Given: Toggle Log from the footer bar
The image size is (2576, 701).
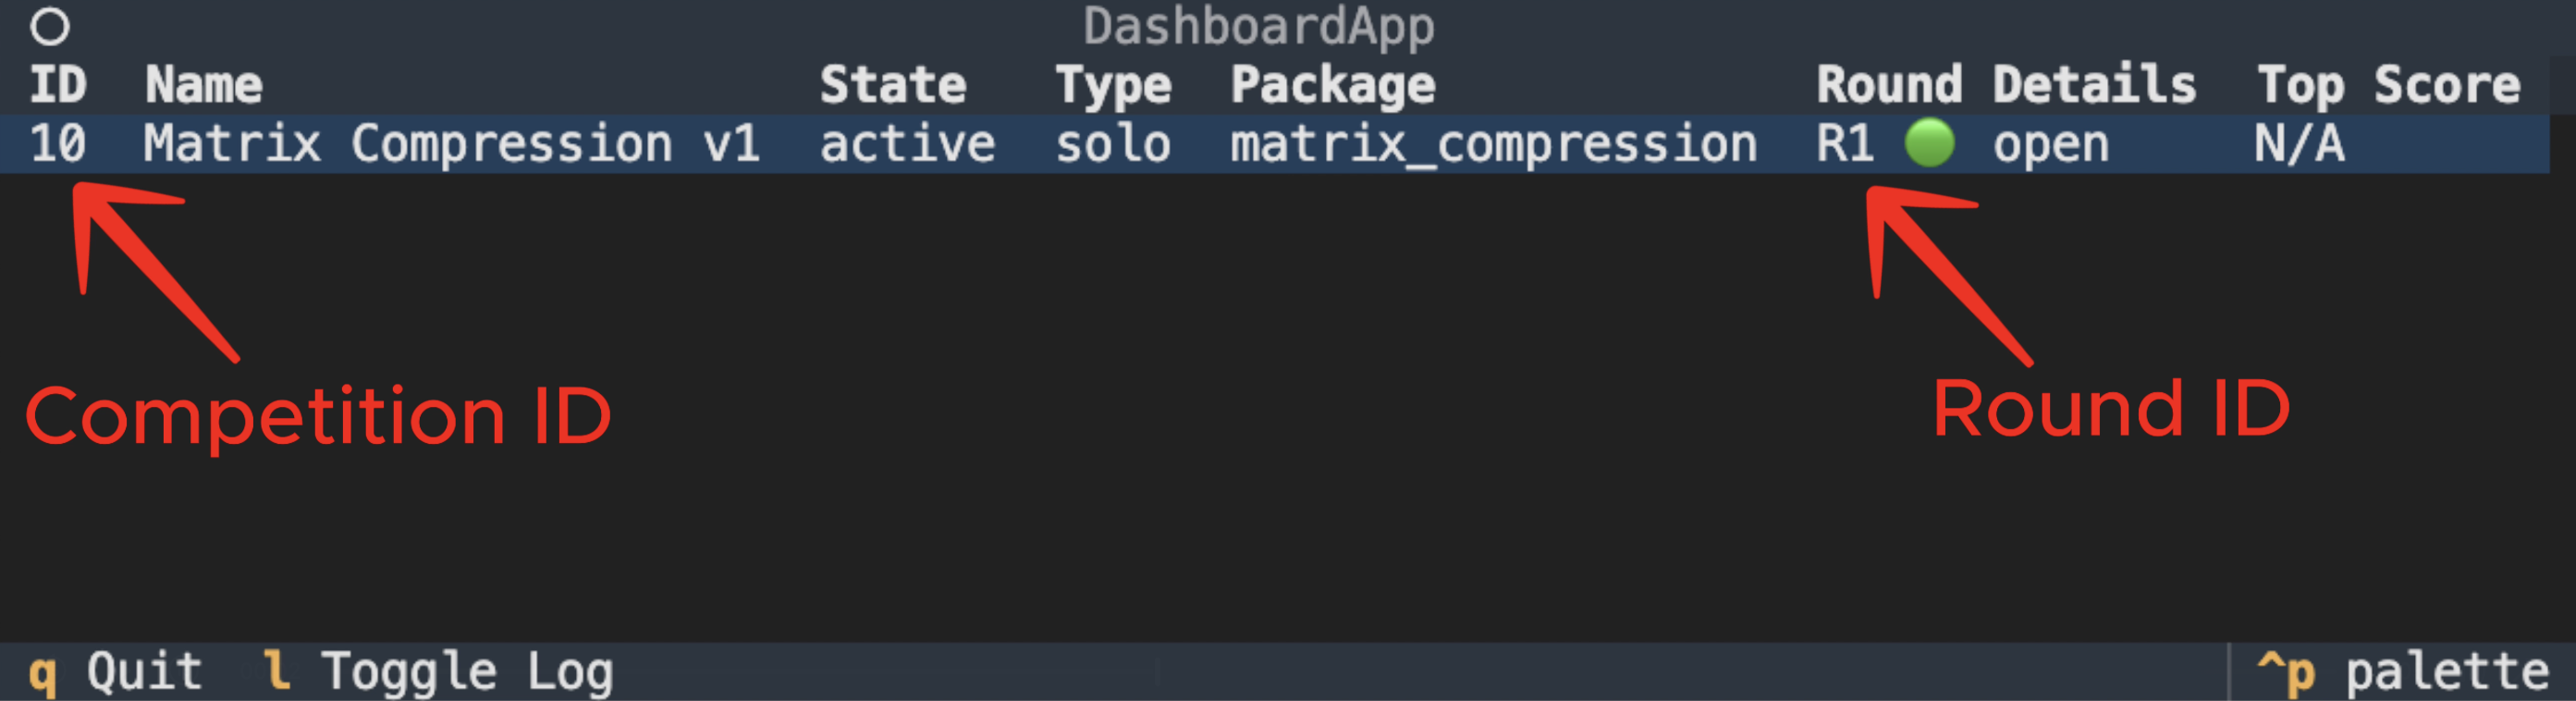Looking at the screenshot, I should [x=439, y=671].
